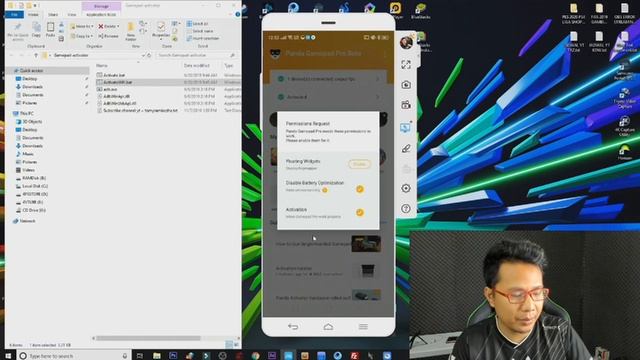Image resolution: width=640 pixels, height=360 pixels.
Task: Click the Paste icon in ribbon
Action: point(50,30)
